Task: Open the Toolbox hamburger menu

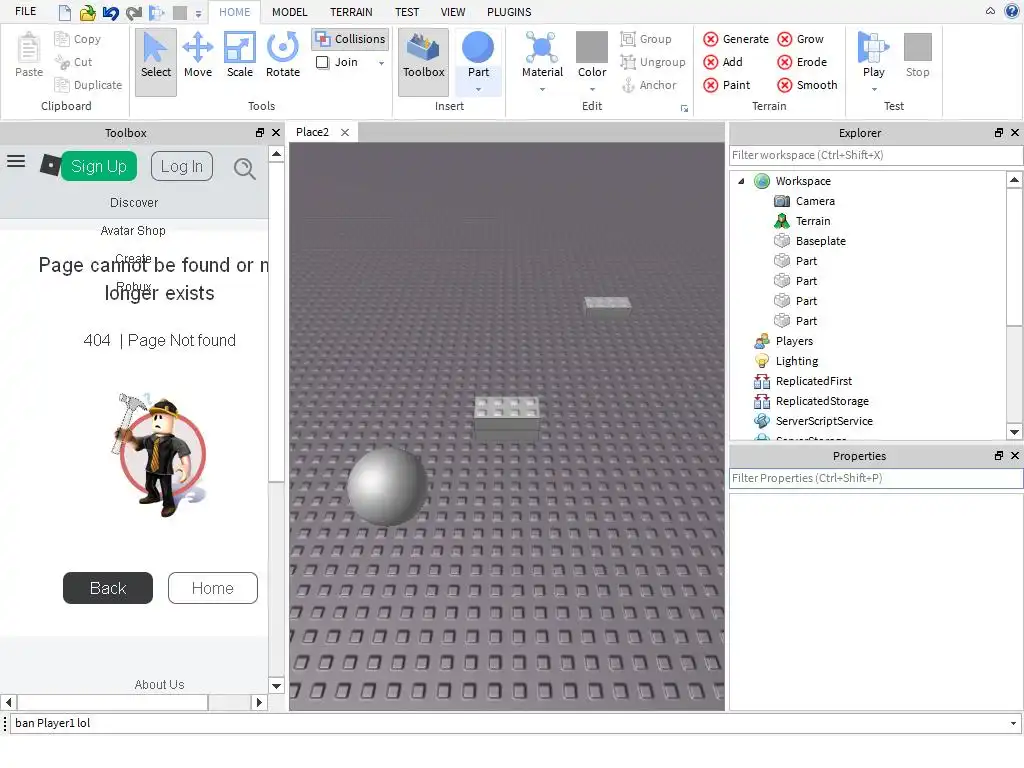Action: 16,161
